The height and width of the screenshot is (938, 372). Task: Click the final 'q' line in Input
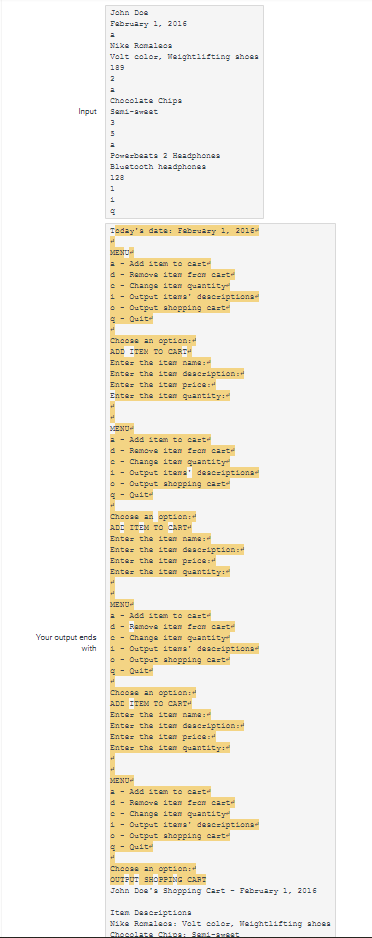click(112, 211)
